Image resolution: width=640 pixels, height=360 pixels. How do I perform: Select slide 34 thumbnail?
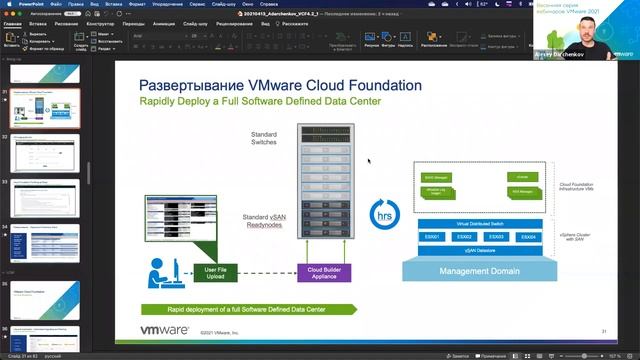coord(45,243)
